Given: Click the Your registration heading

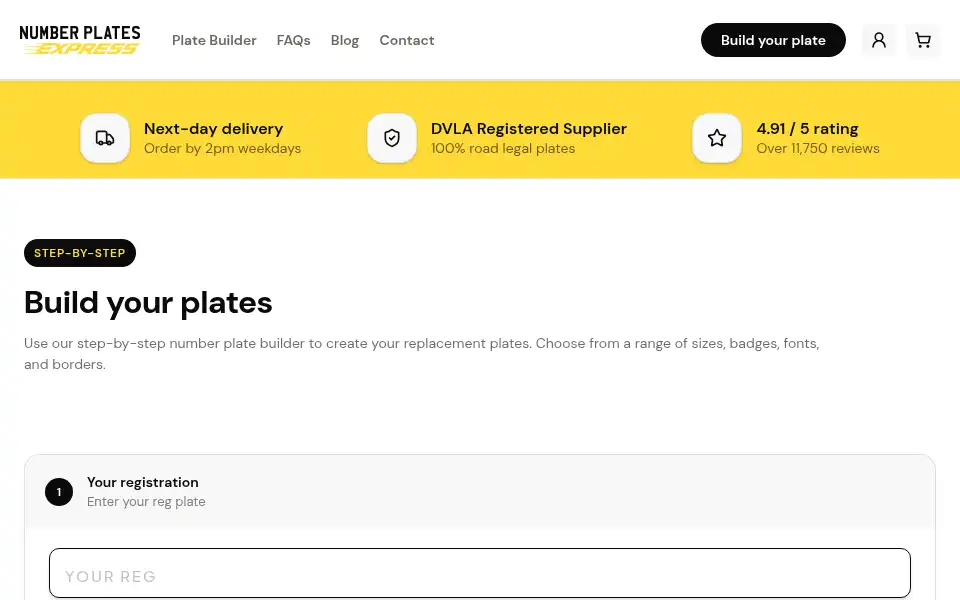Looking at the screenshot, I should (143, 482).
